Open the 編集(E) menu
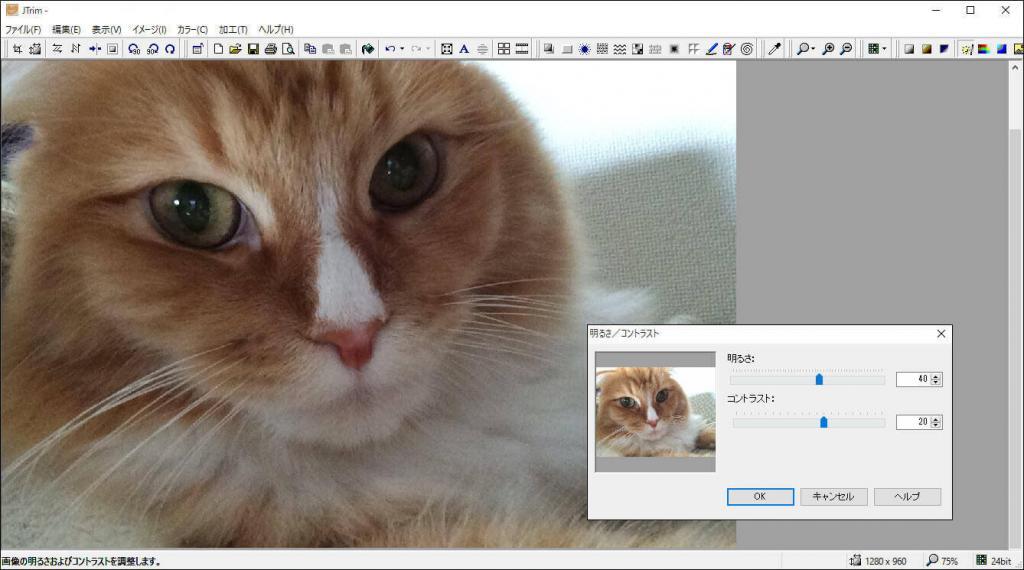 66,29
